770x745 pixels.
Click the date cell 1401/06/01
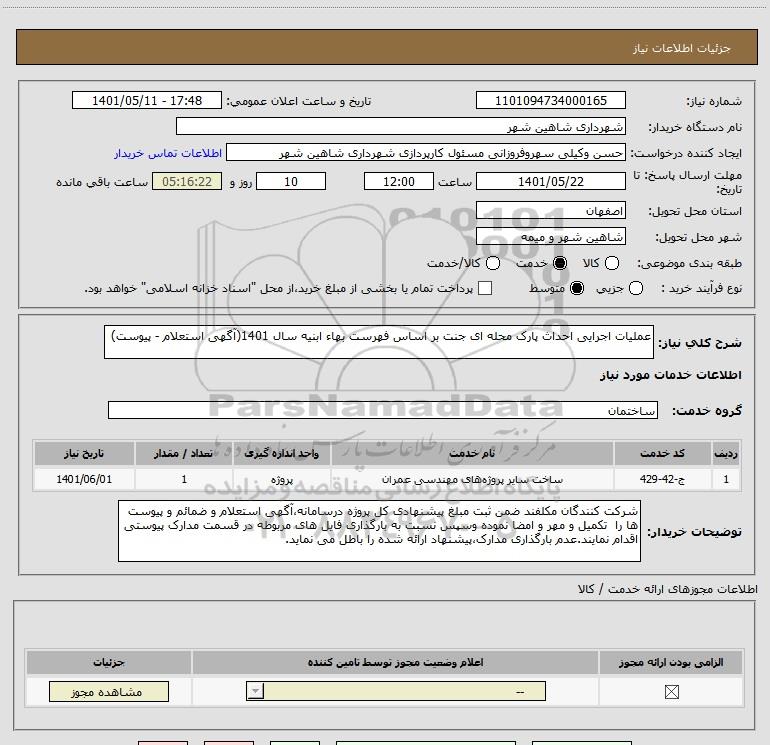tap(84, 479)
